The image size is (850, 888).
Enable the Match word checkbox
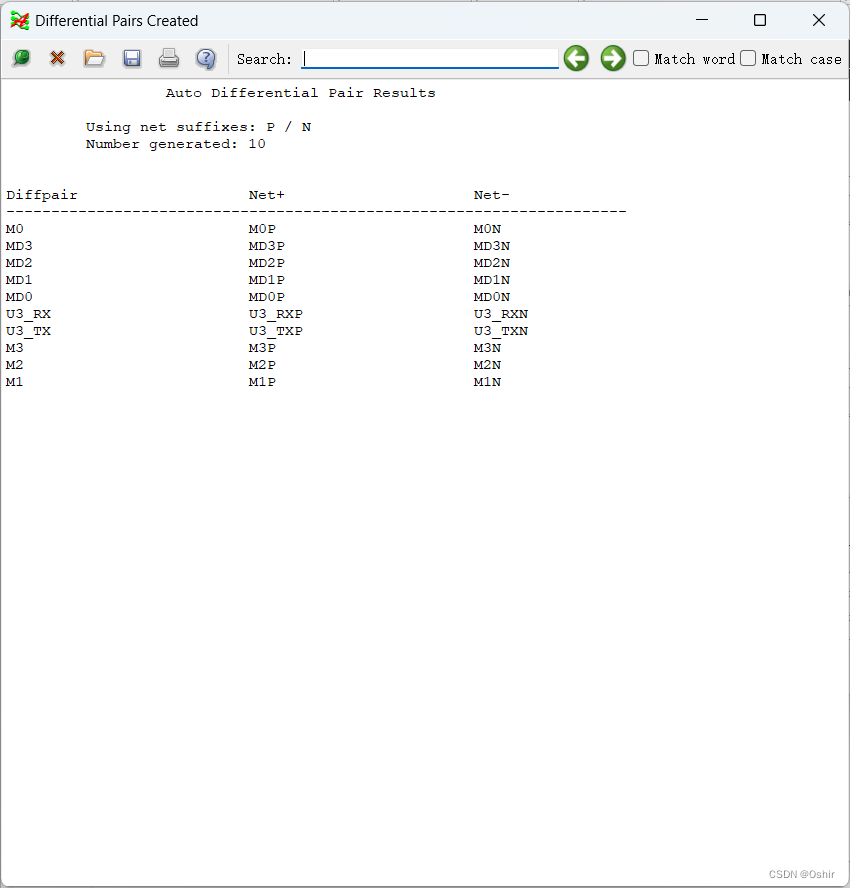click(642, 59)
